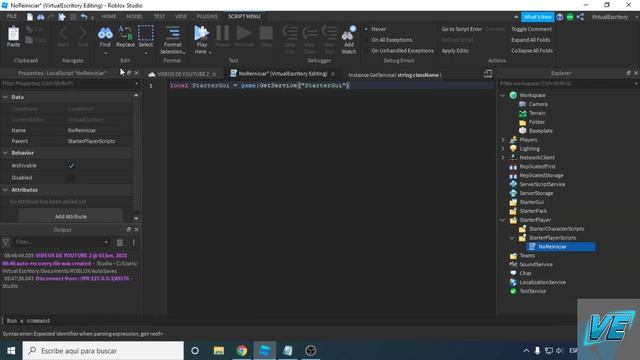The image size is (640, 360).
Task: Click the Step Over debugger icon
Action: (310, 33)
